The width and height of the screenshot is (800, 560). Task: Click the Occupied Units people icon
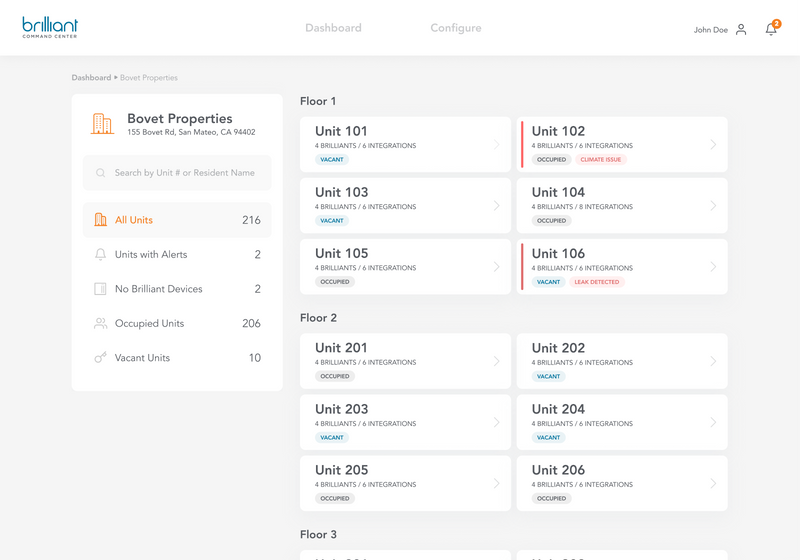click(x=100, y=324)
